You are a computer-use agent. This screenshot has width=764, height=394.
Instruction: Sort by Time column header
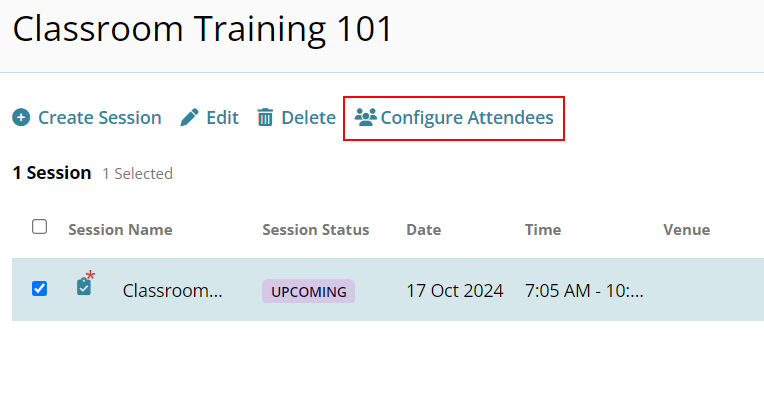coord(543,229)
